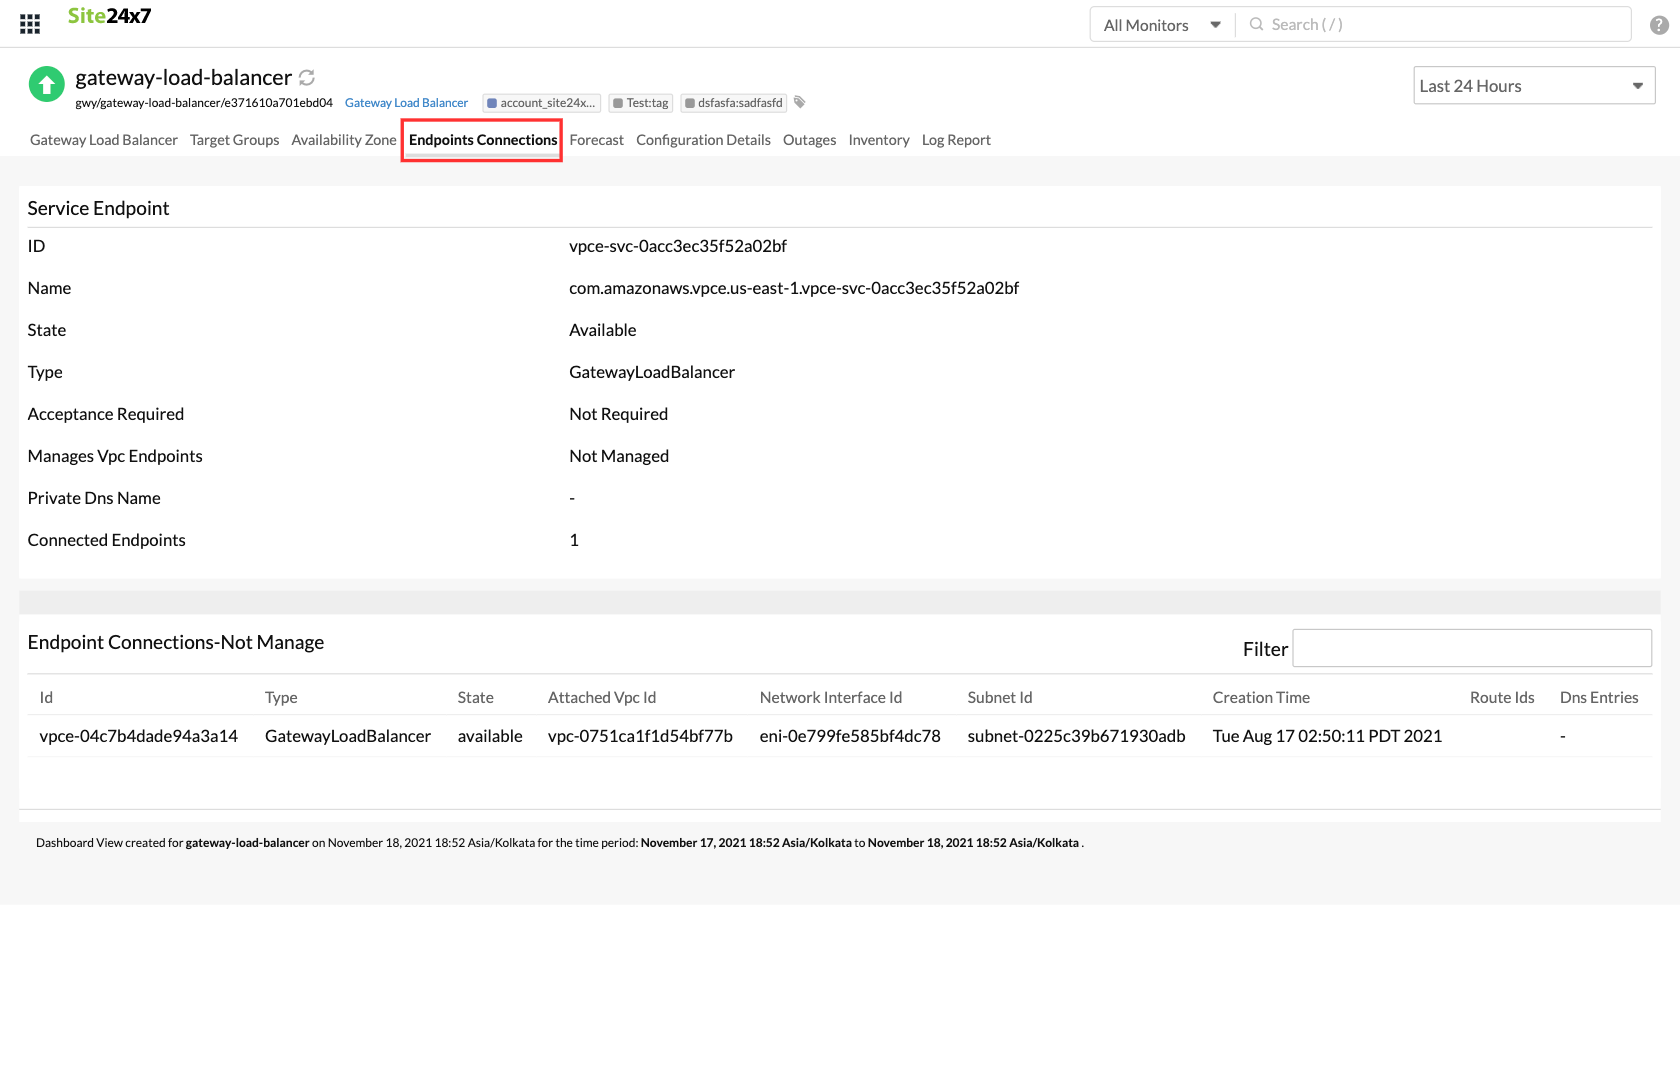Click the Not Managed value
Screen dimensions: 1680x1080
pyautogui.click(x=619, y=456)
